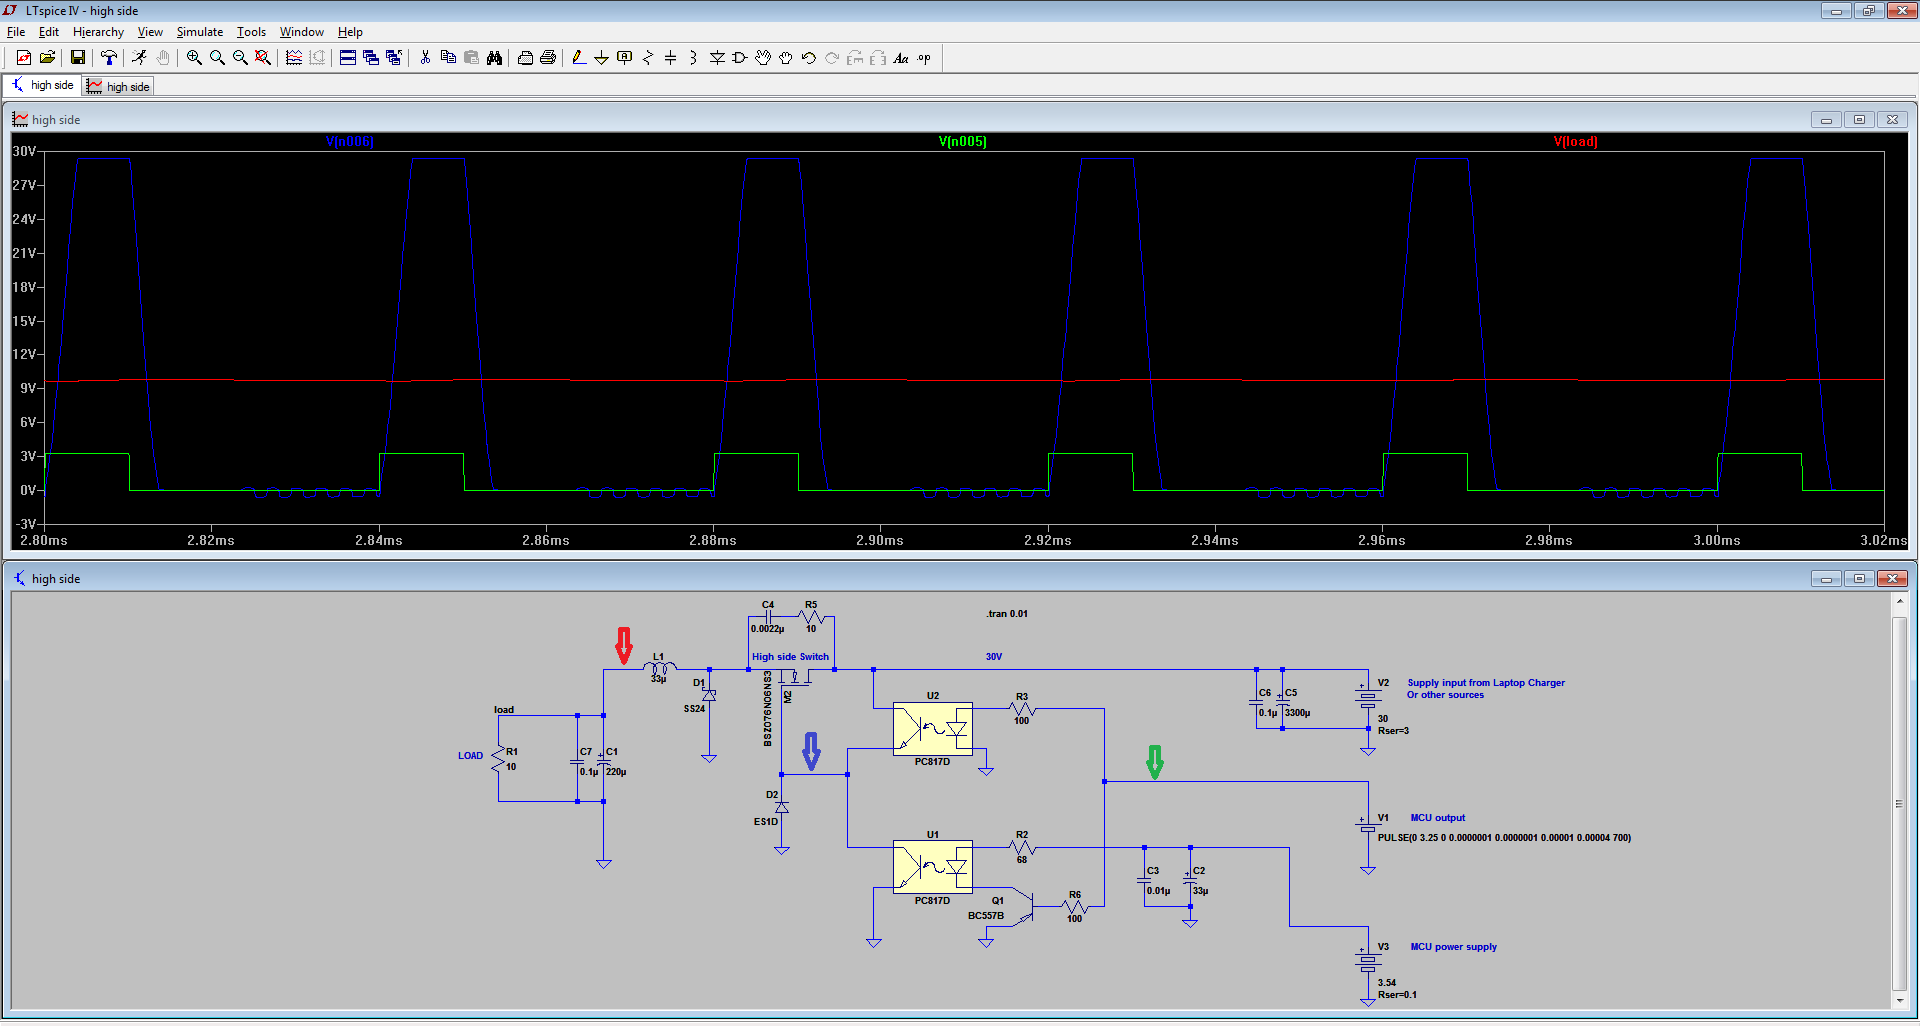
Task: Open Control Panel via the hammer icon
Action: pyautogui.click(x=109, y=58)
